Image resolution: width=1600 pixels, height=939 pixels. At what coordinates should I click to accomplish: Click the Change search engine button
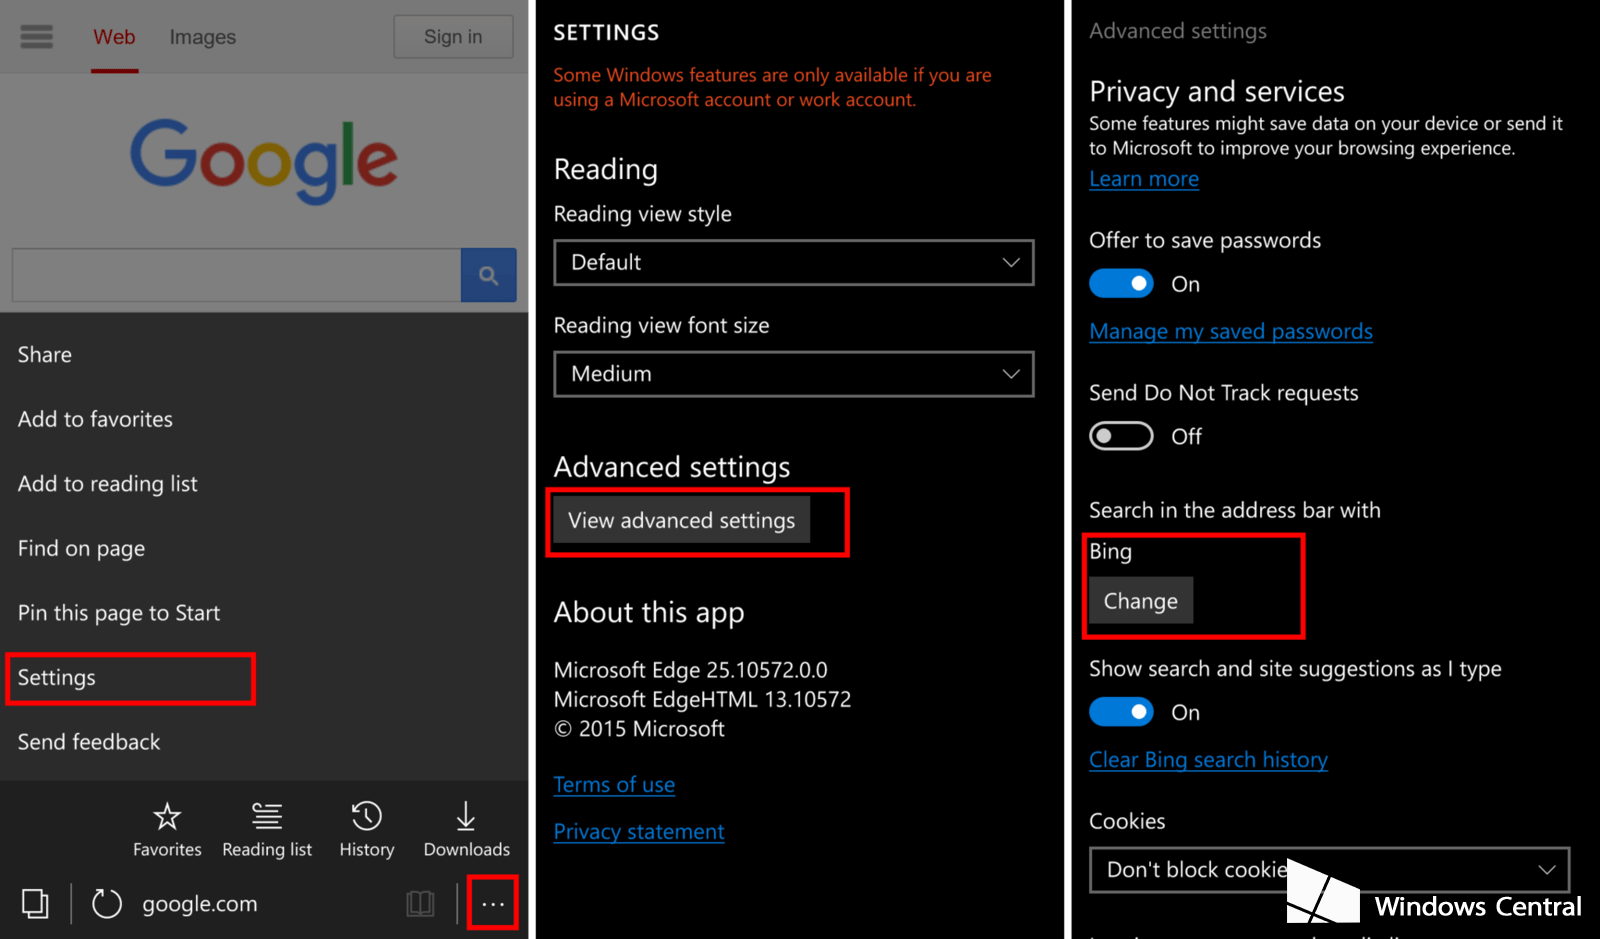point(1141,601)
